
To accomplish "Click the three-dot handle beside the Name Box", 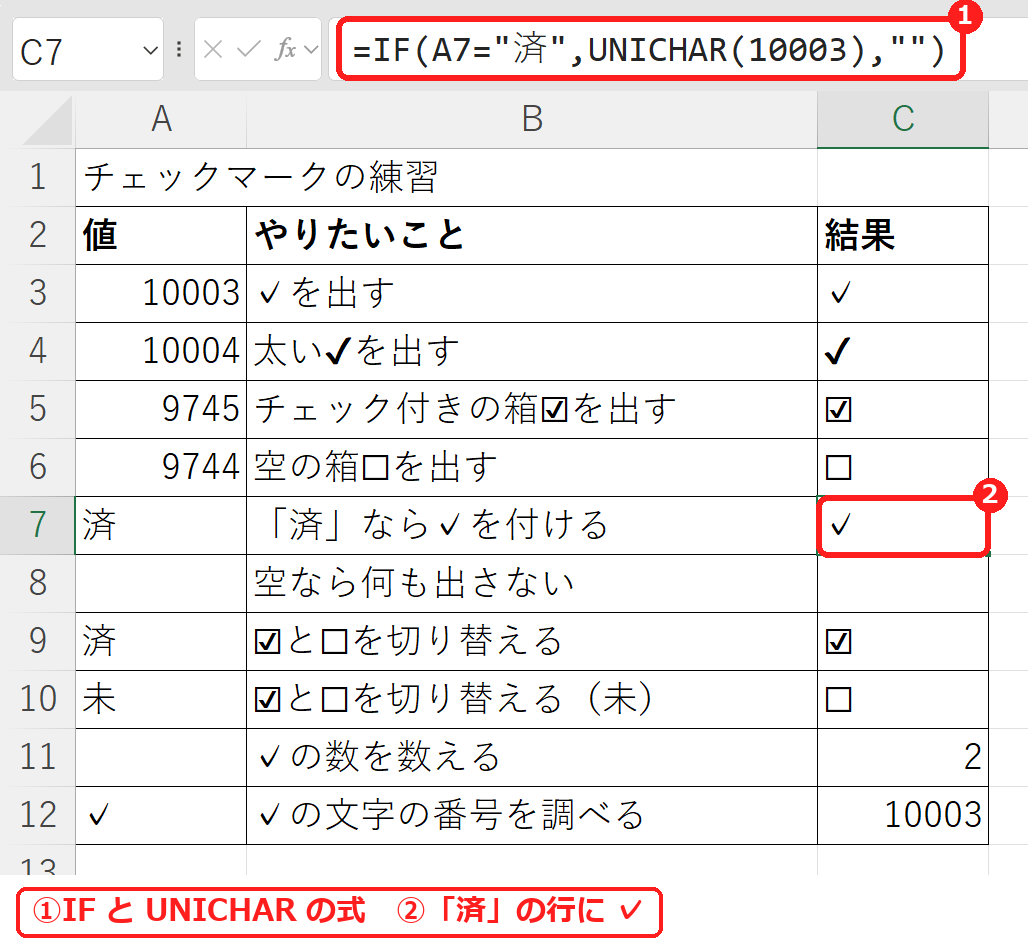I will [x=179, y=50].
